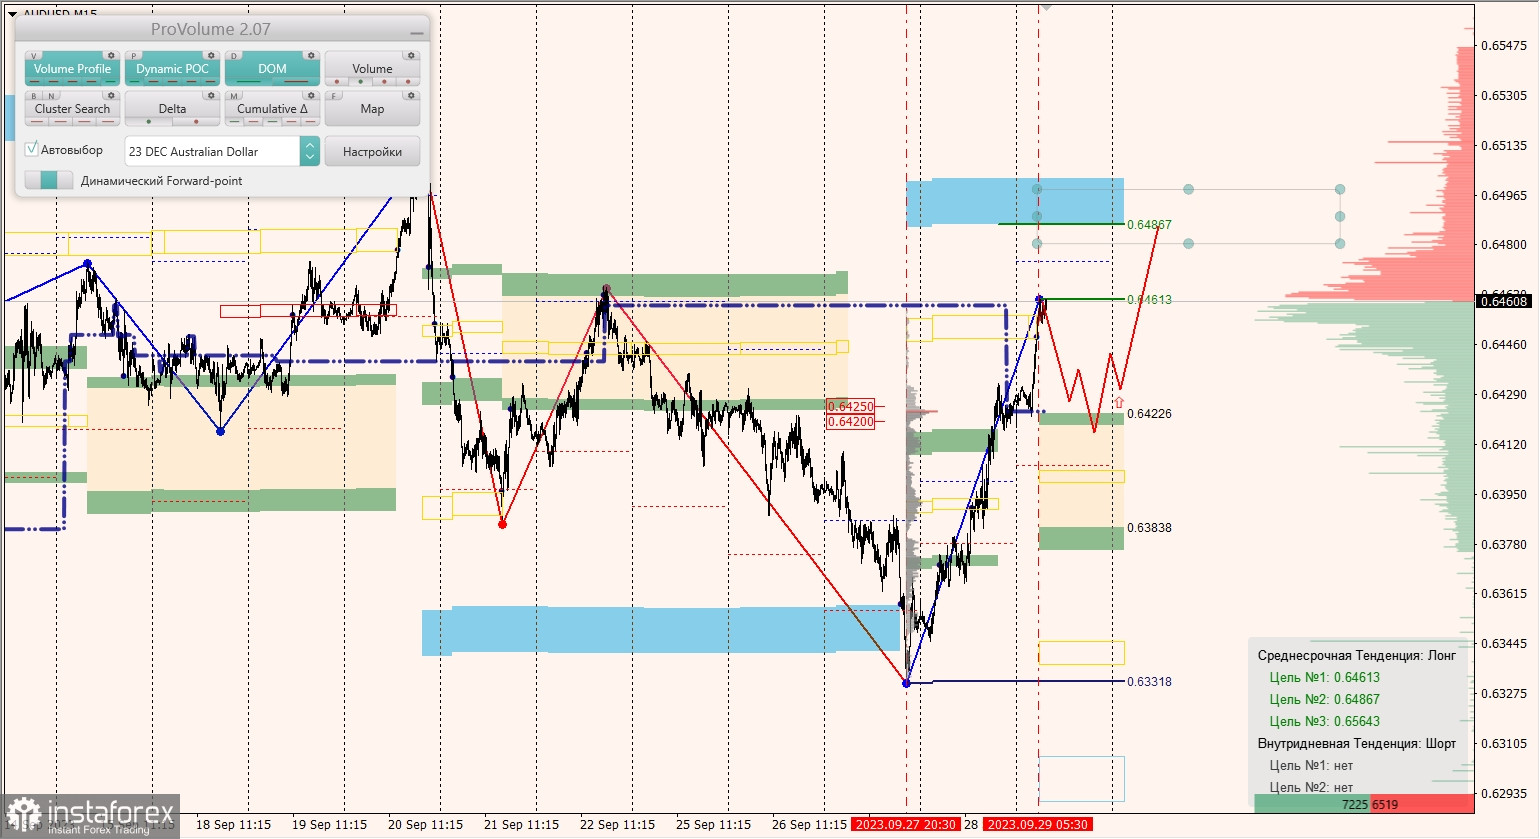Click the 23 DEC Australian Dollar field
This screenshot has width=1540, height=839.
tap(212, 151)
